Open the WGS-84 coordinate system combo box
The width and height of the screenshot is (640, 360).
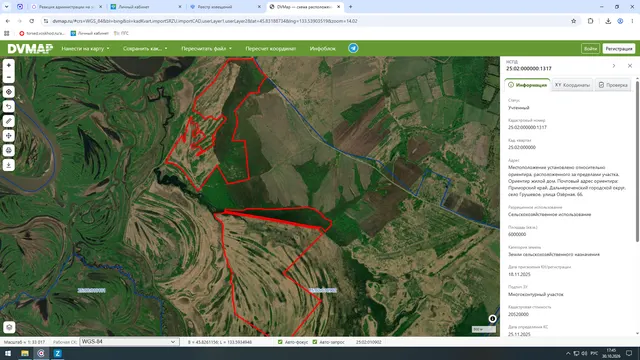pos(129,342)
